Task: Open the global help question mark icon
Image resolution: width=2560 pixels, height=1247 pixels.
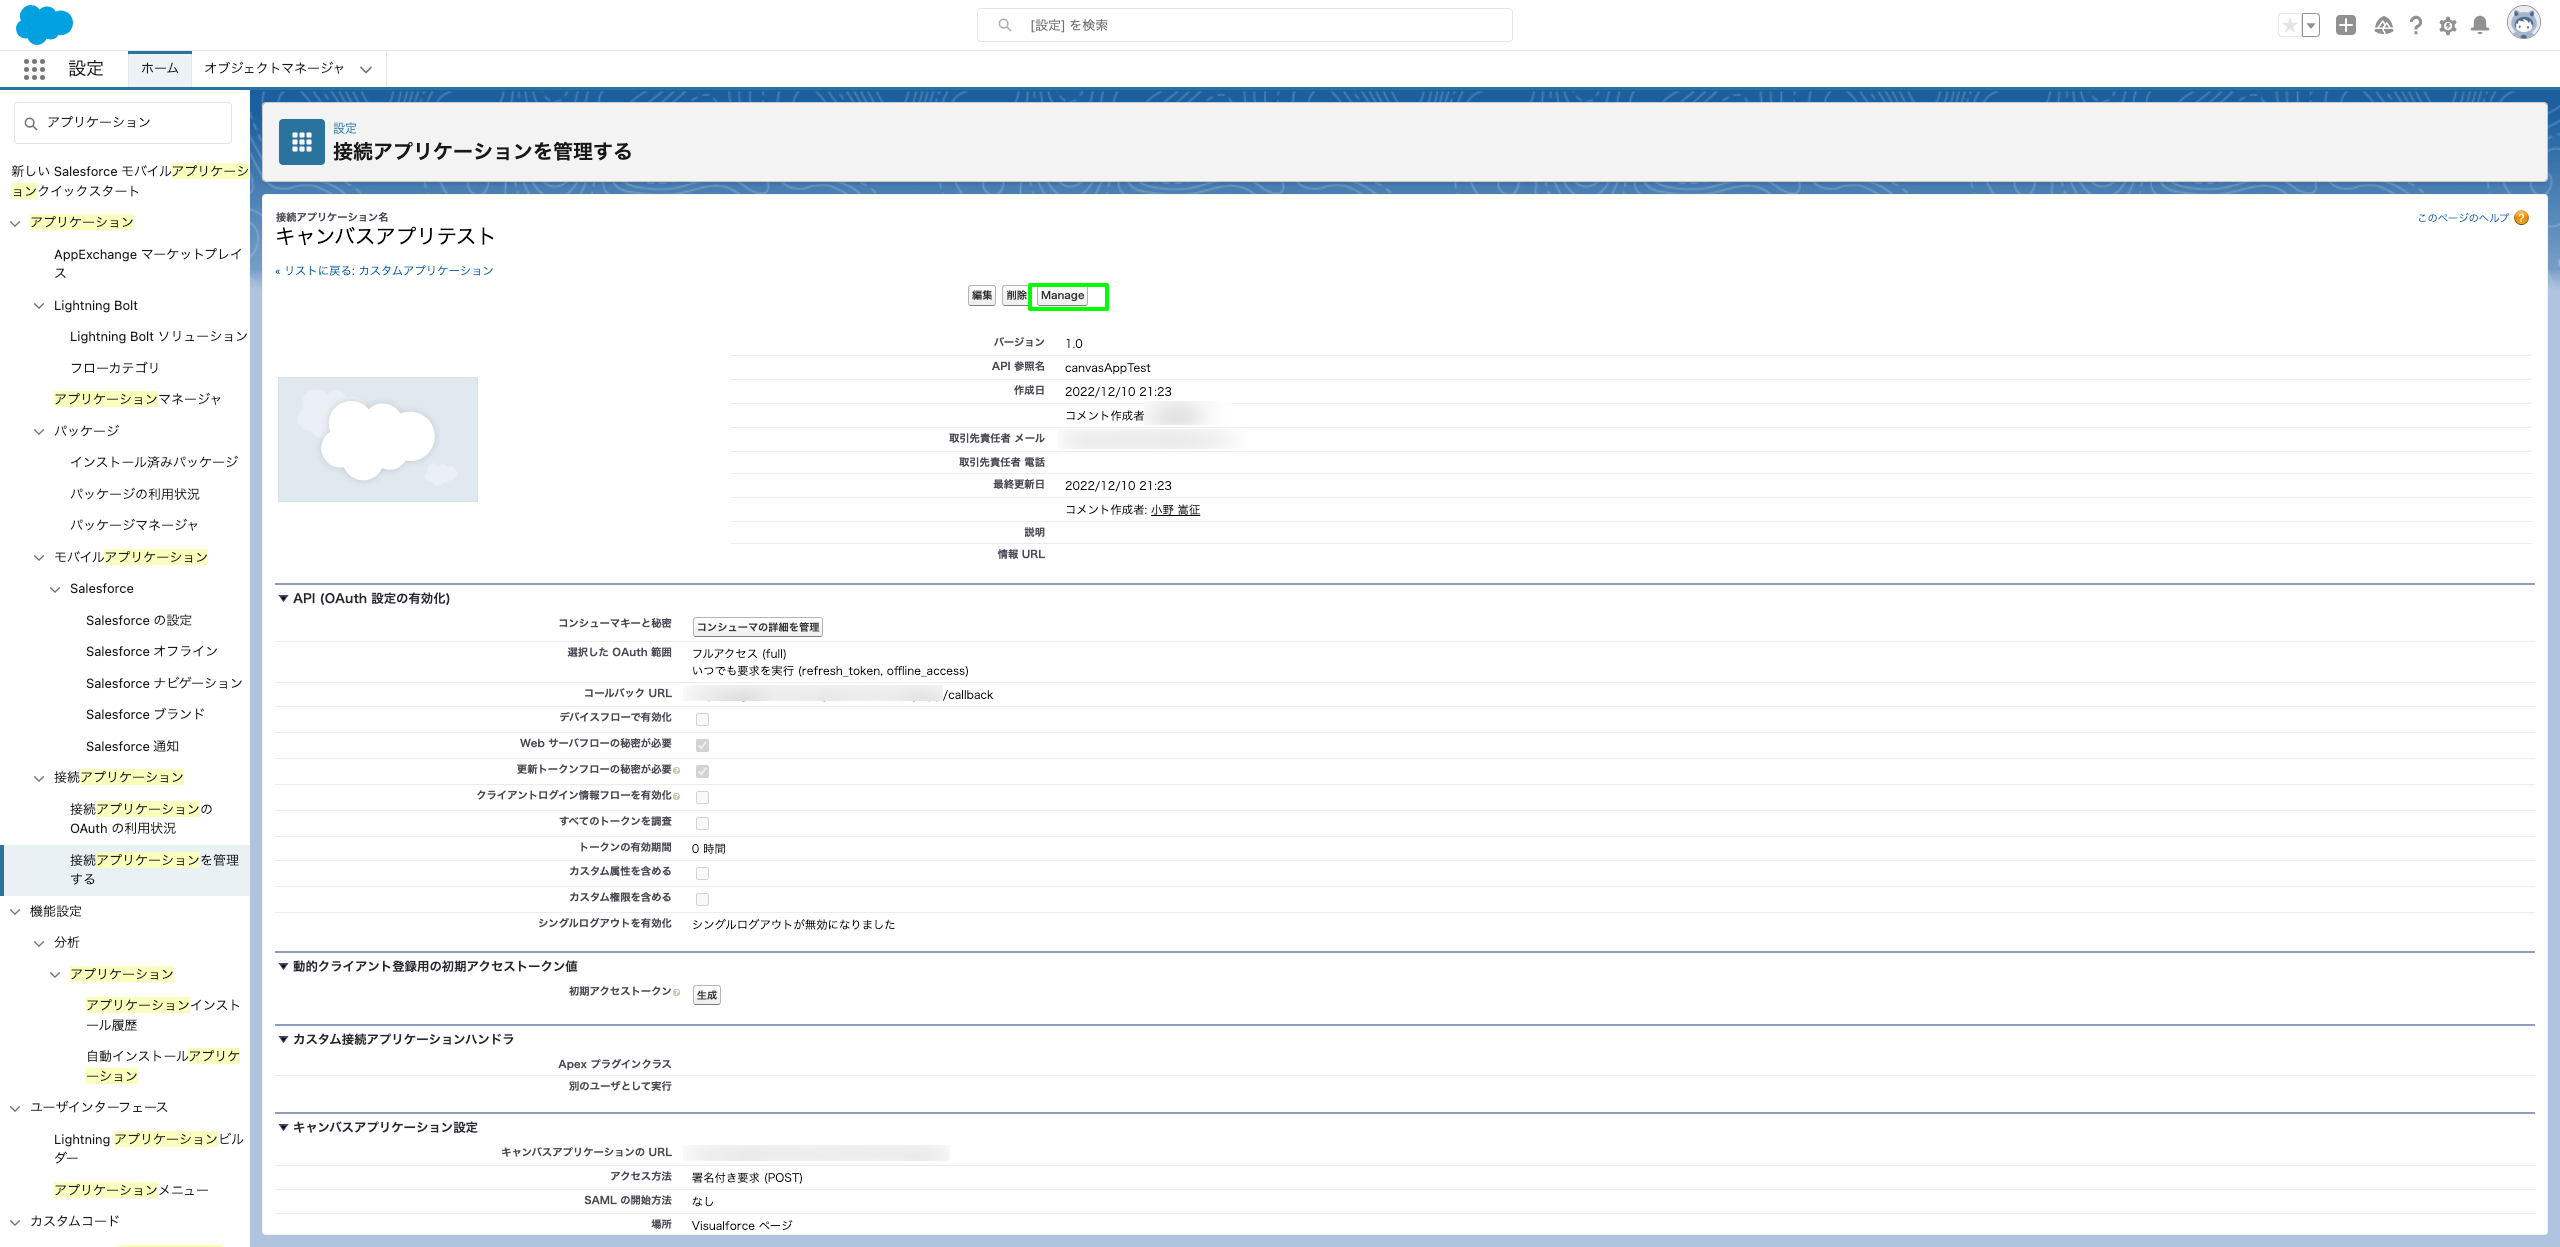Action: (2416, 25)
